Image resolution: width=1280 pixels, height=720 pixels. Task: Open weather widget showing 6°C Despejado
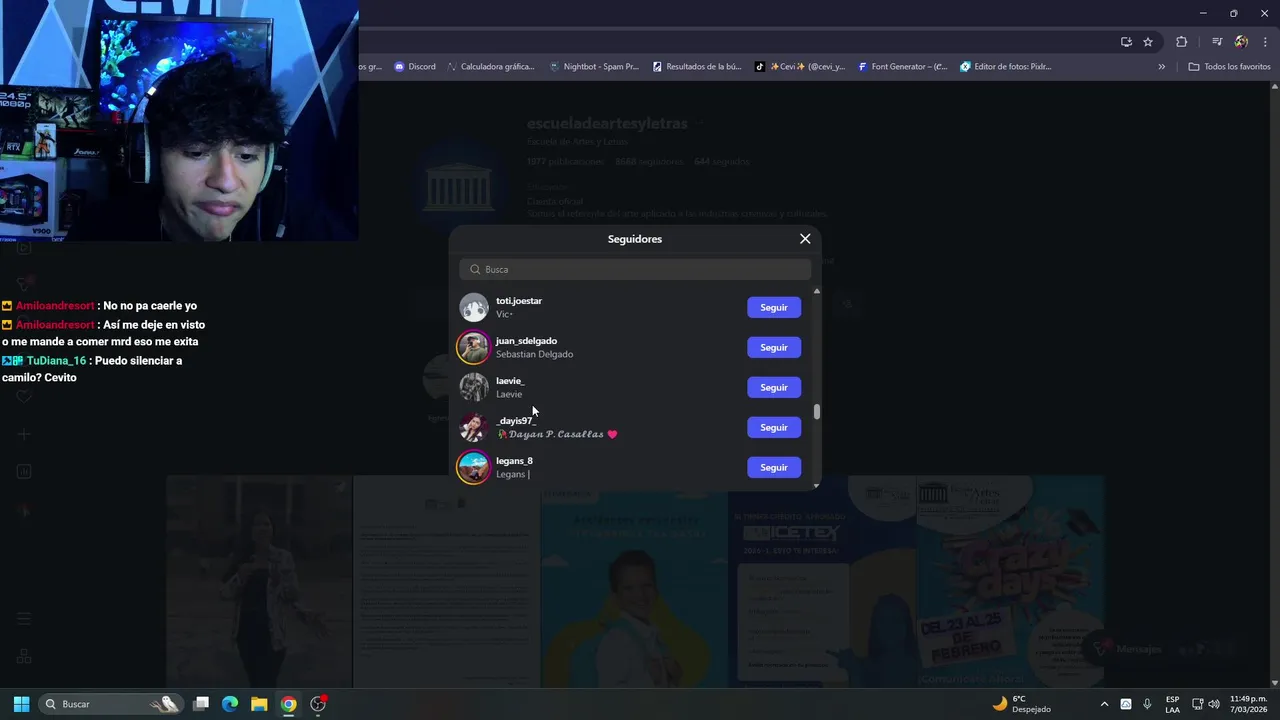[x=1021, y=704]
